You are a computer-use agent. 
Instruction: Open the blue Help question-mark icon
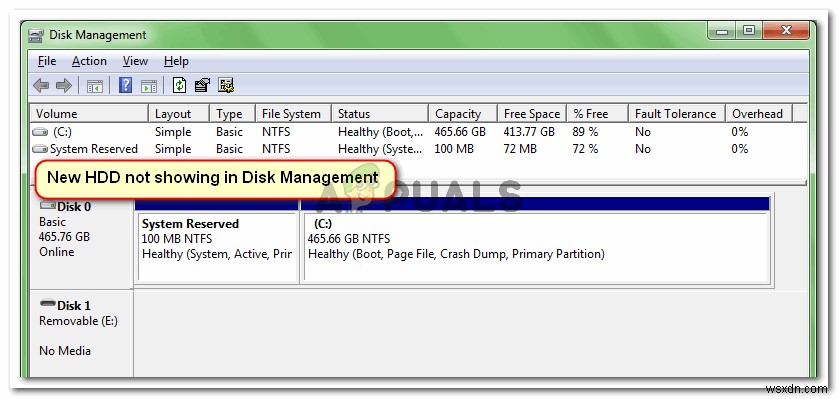[x=125, y=85]
